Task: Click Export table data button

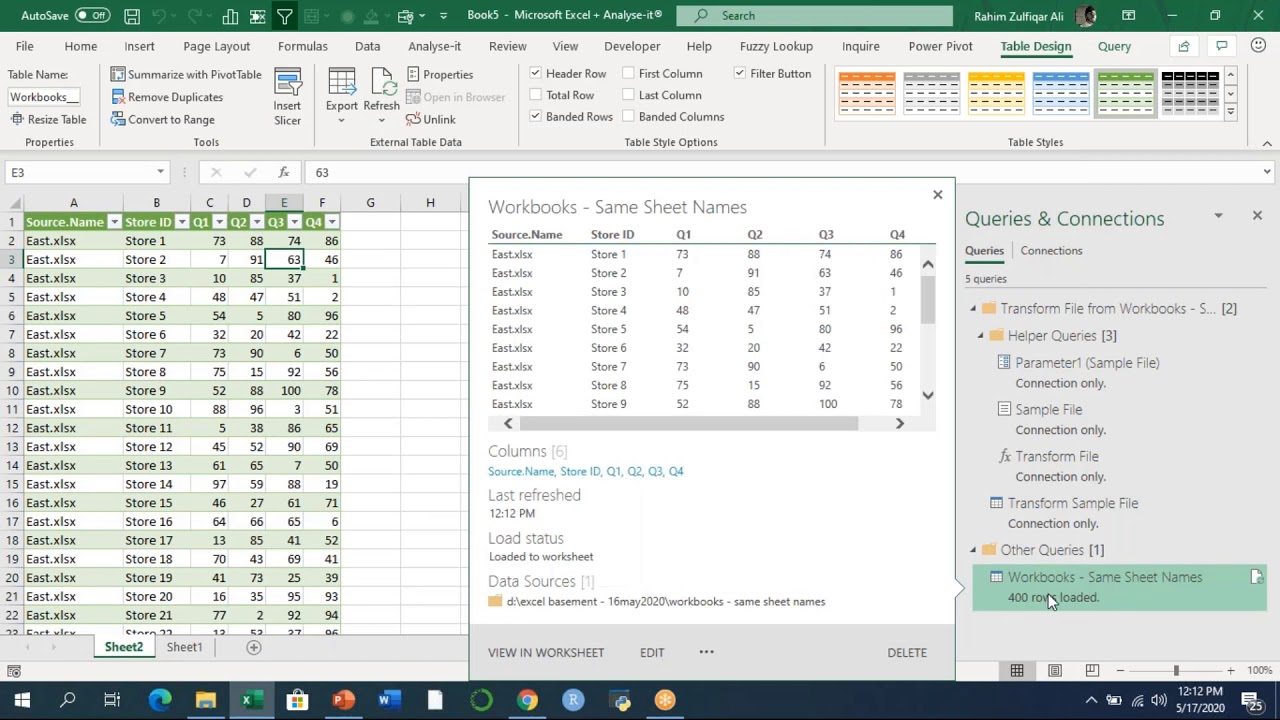Action: click(341, 98)
